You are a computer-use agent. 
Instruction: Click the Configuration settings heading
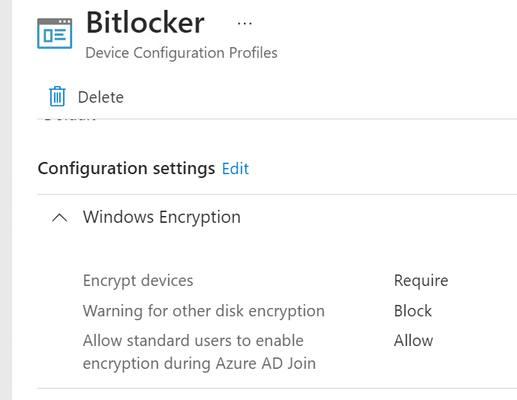tap(126, 168)
